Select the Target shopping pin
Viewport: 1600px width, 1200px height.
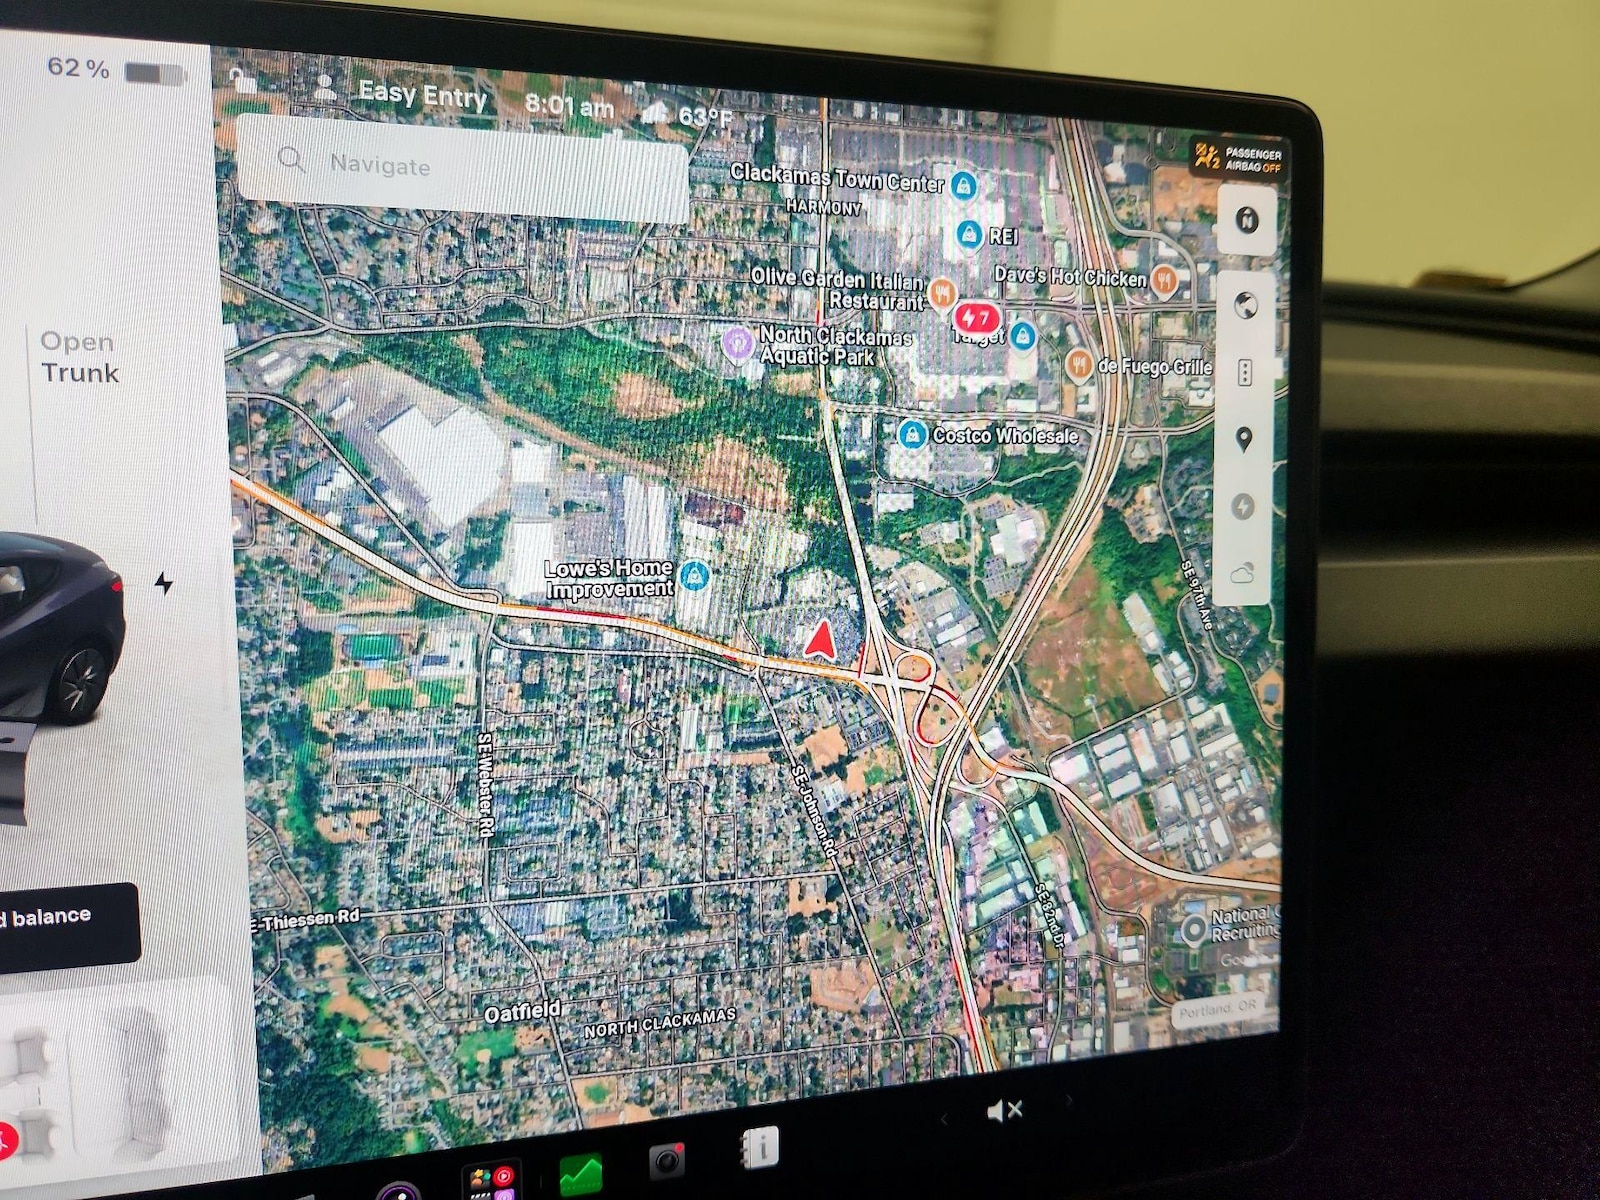point(1021,336)
